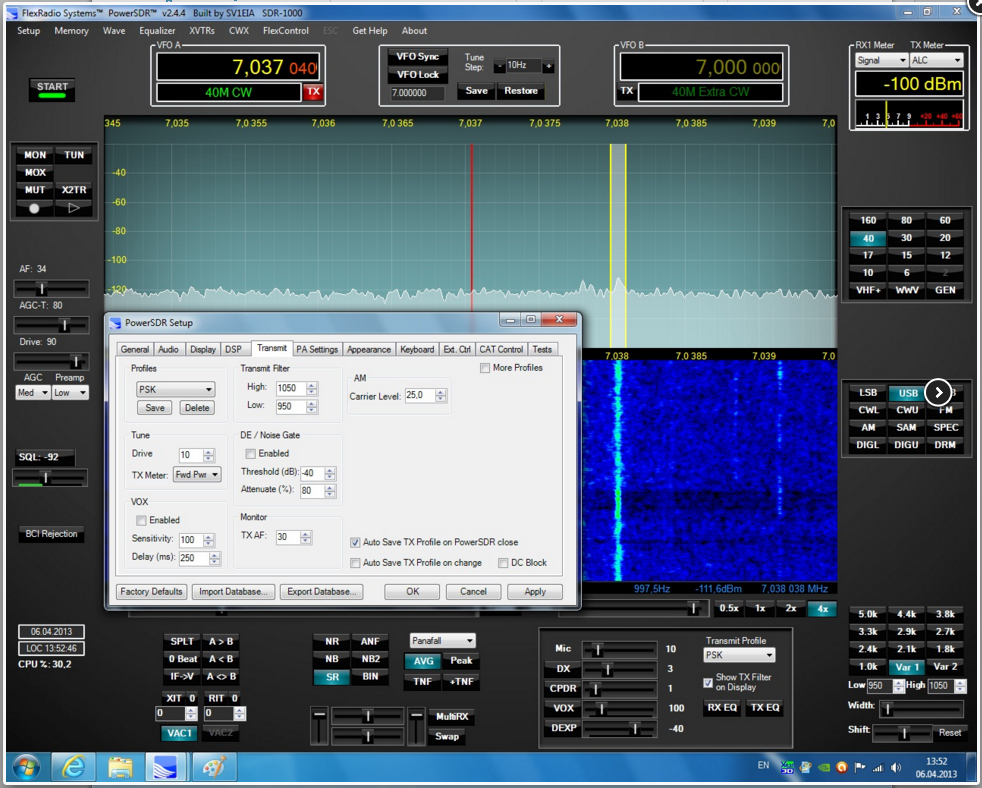
Task: Adjust the Mic level slider
Action: click(597, 649)
